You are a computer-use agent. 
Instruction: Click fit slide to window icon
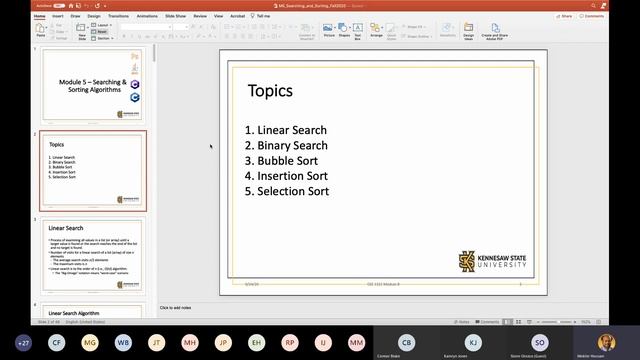tap(599, 322)
